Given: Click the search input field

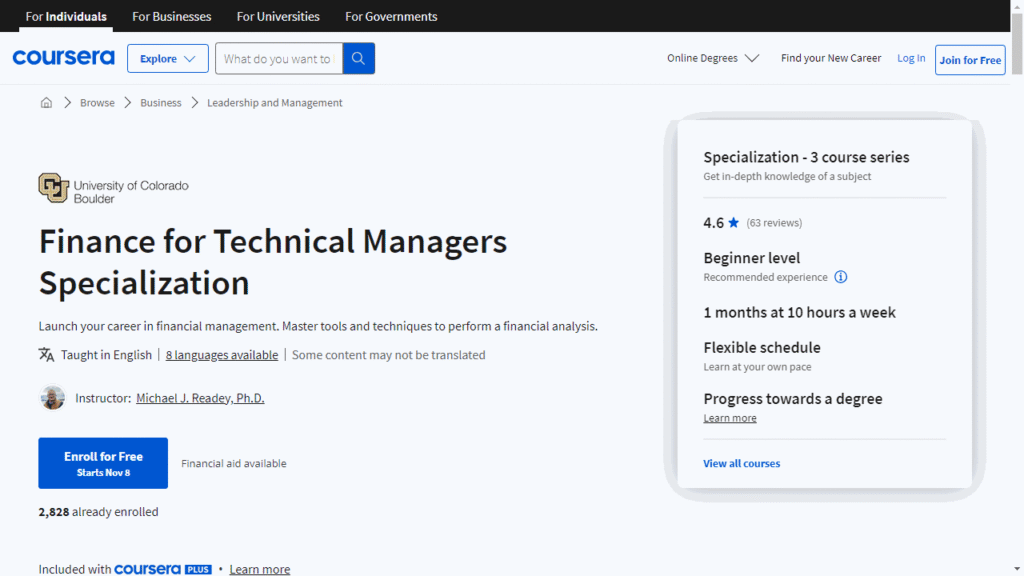Looking at the screenshot, I should point(279,58).
